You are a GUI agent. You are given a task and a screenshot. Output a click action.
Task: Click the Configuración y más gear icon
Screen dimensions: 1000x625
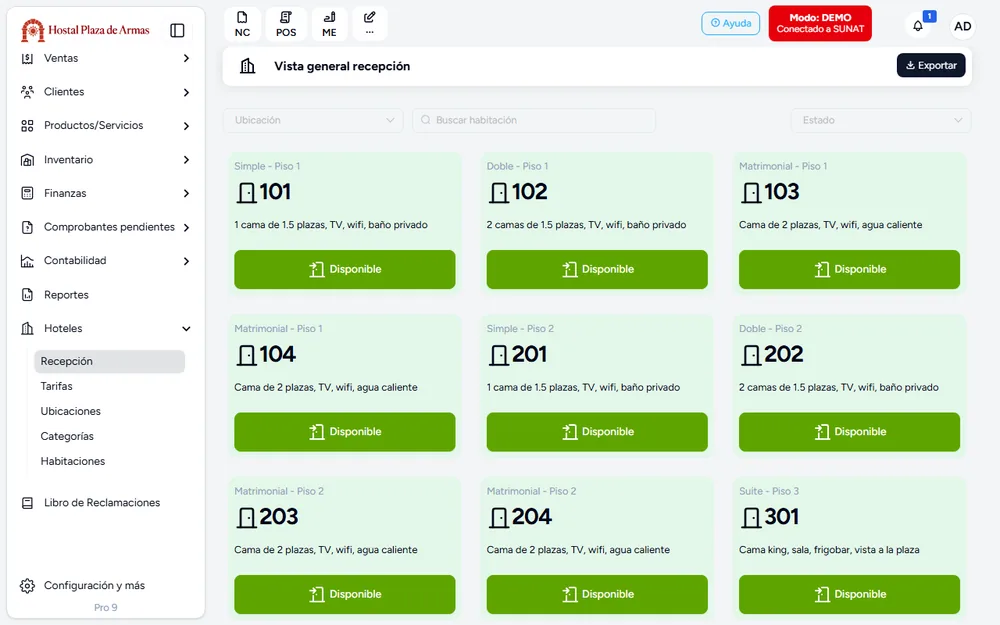pyautogui.click(x=27, y=585)
